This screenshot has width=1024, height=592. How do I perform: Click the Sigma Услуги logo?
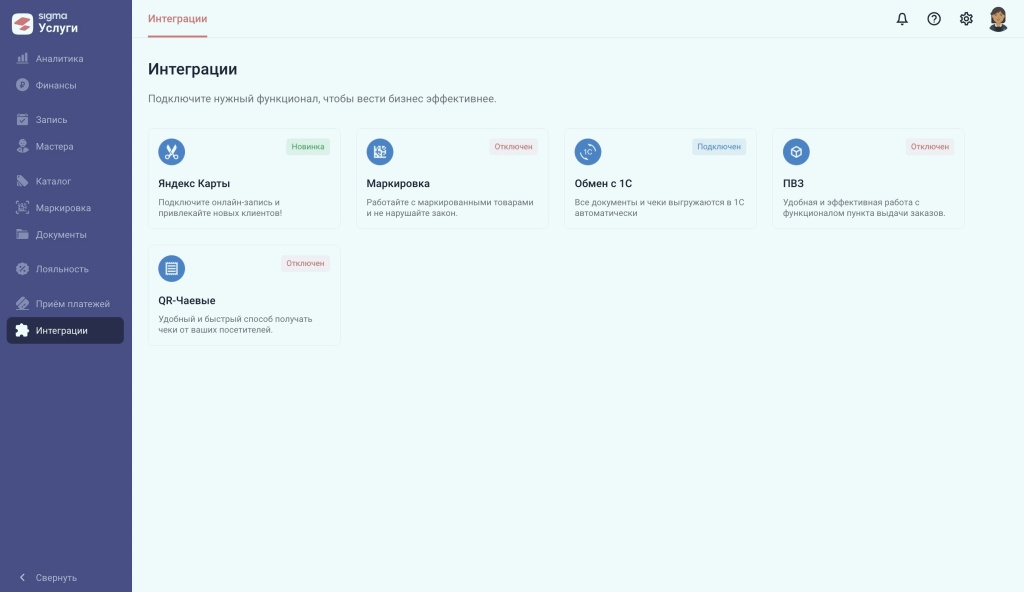[x=45, y=22]
